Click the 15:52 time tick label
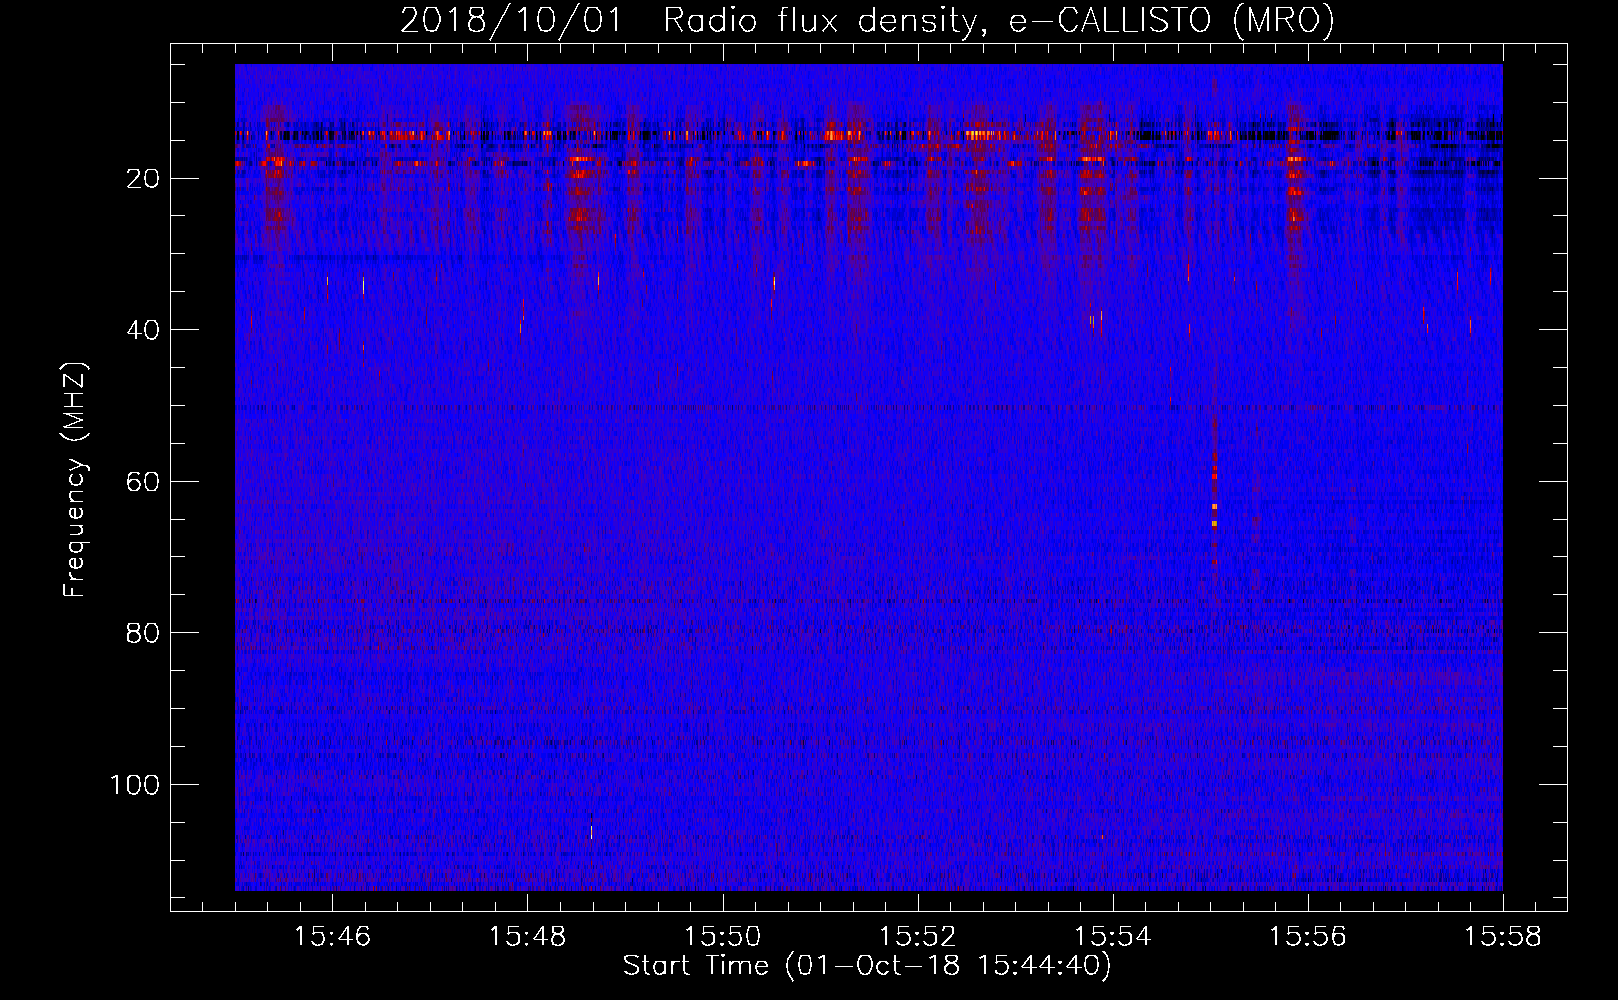 coord(917,936)
